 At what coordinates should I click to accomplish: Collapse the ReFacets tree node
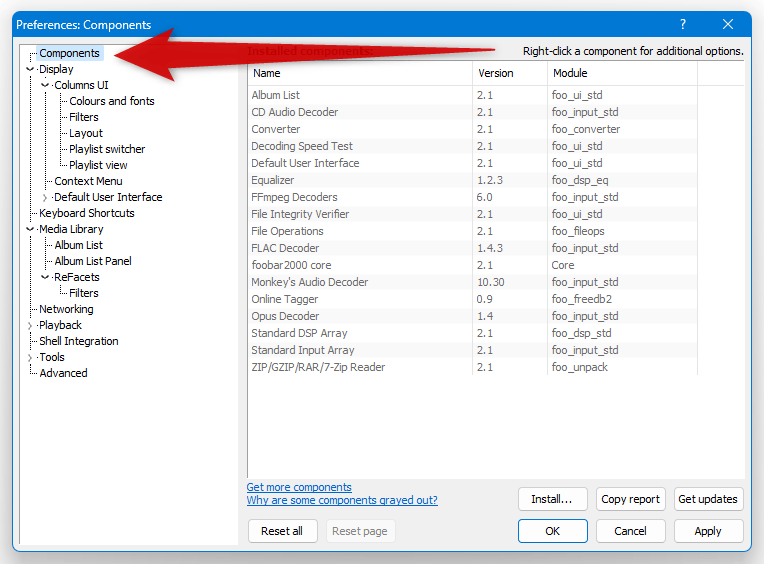point(45,277)
